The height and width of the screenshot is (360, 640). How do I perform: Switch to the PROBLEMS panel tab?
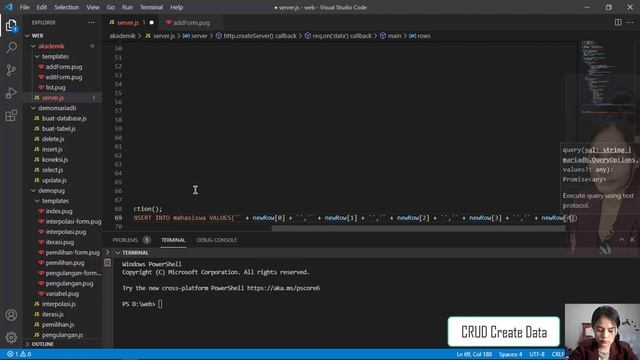click(x=125, y=240)
